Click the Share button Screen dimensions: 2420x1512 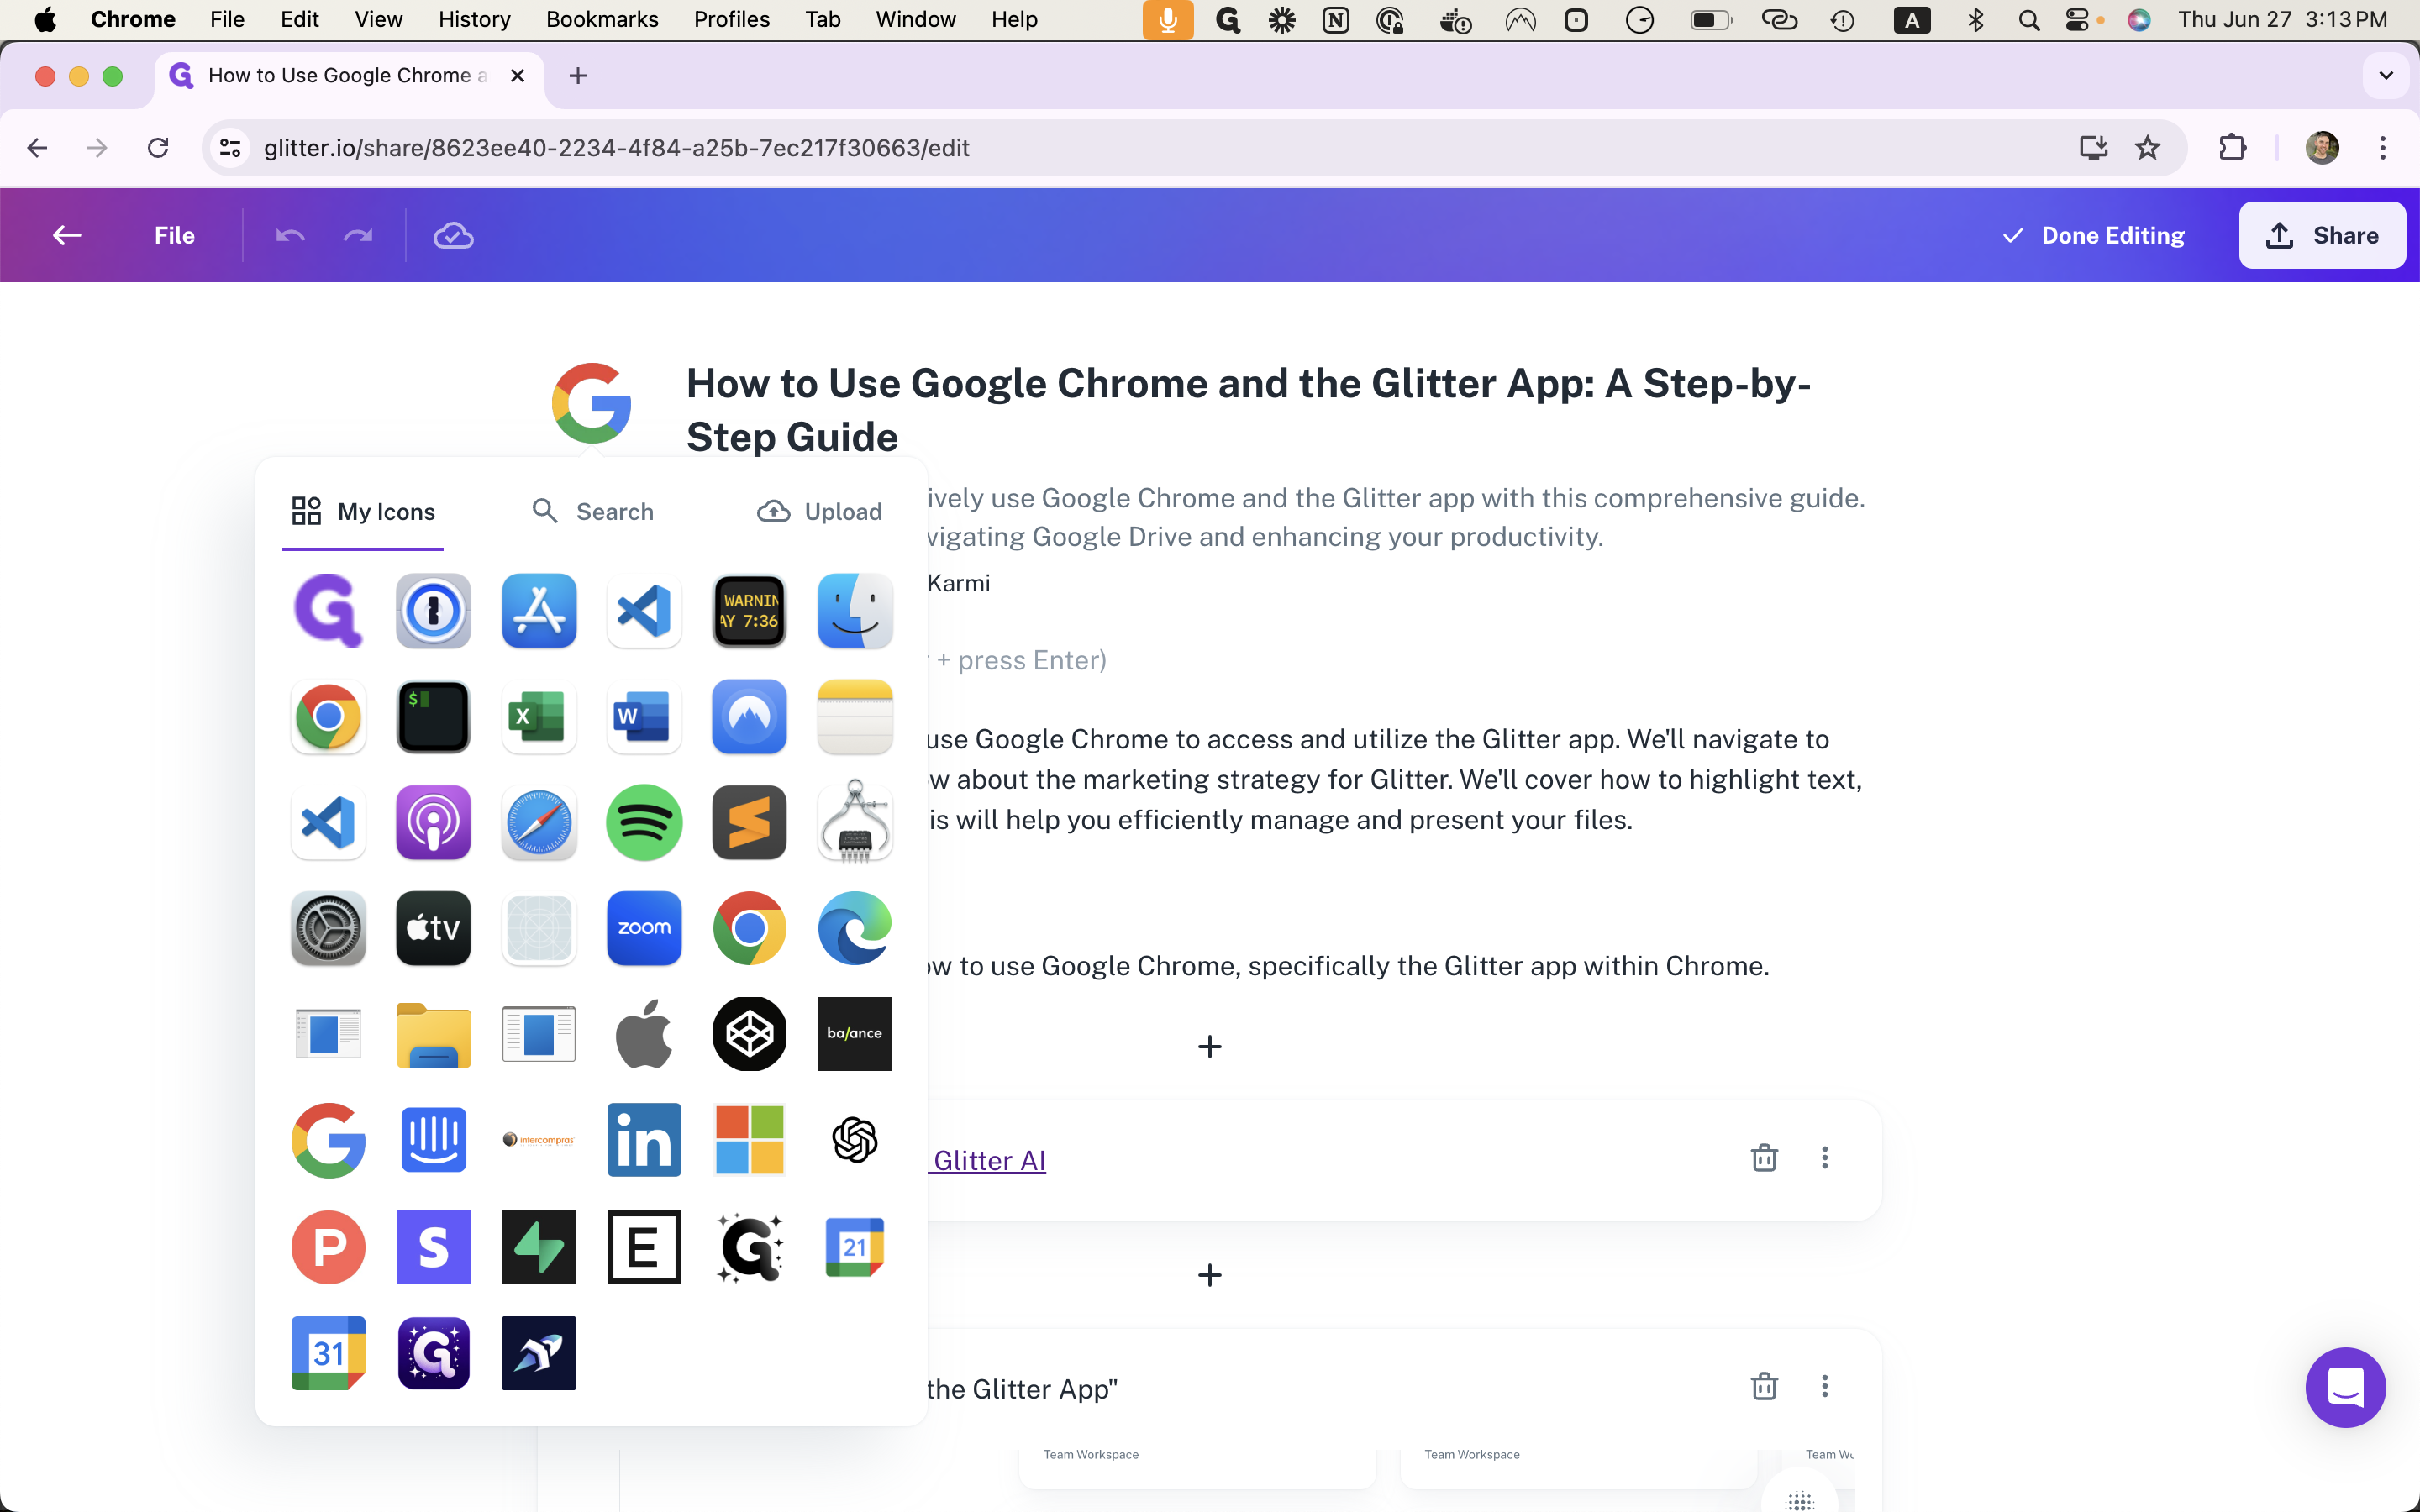2322,235
